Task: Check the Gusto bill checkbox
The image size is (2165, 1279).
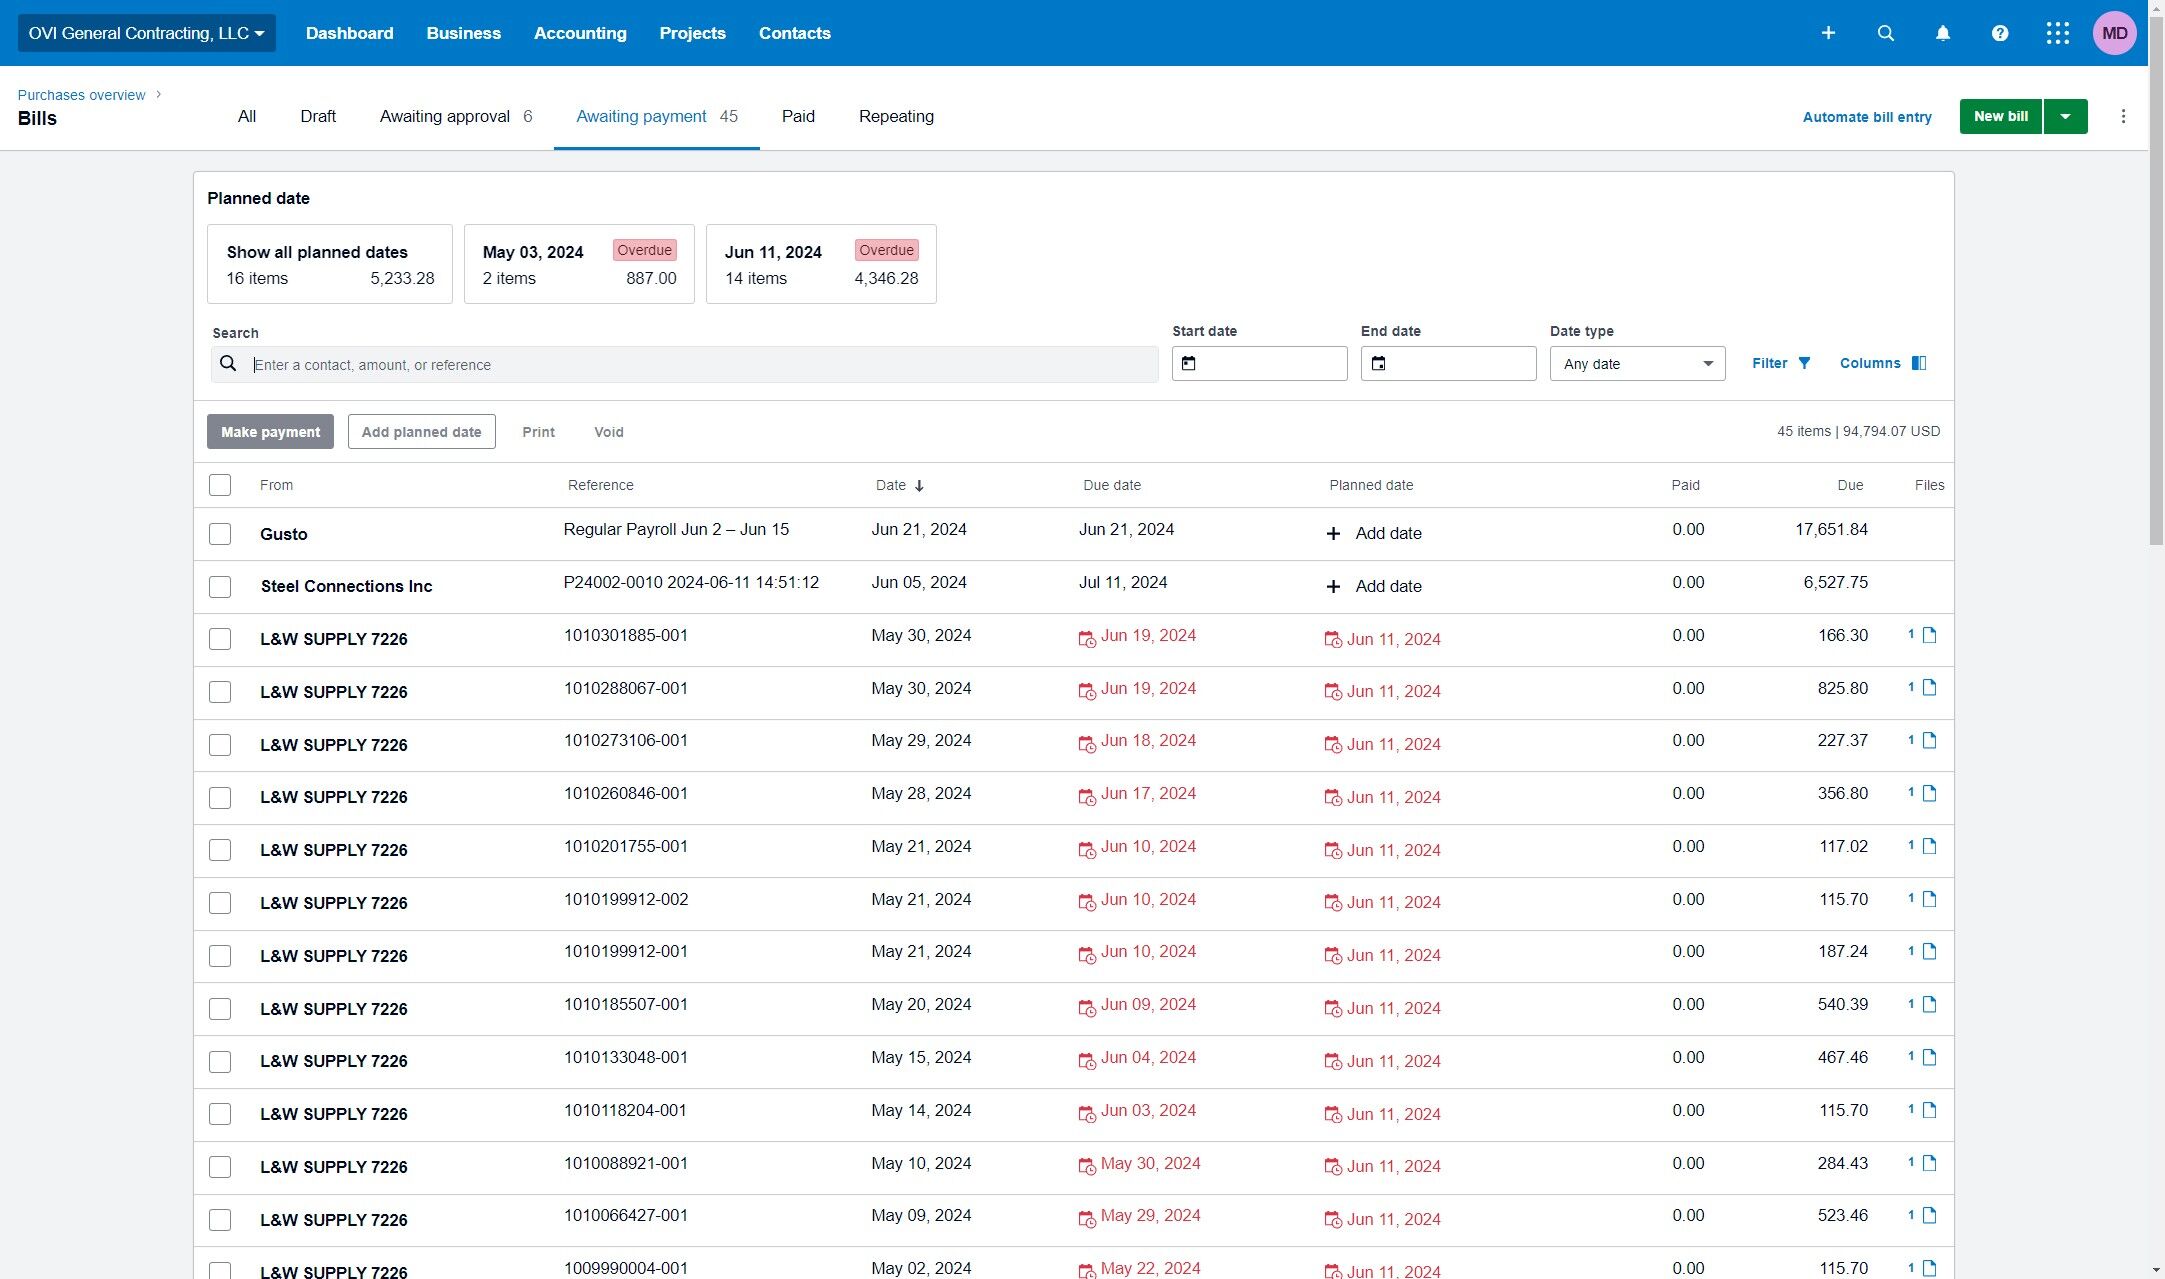Action: point(220,534)
